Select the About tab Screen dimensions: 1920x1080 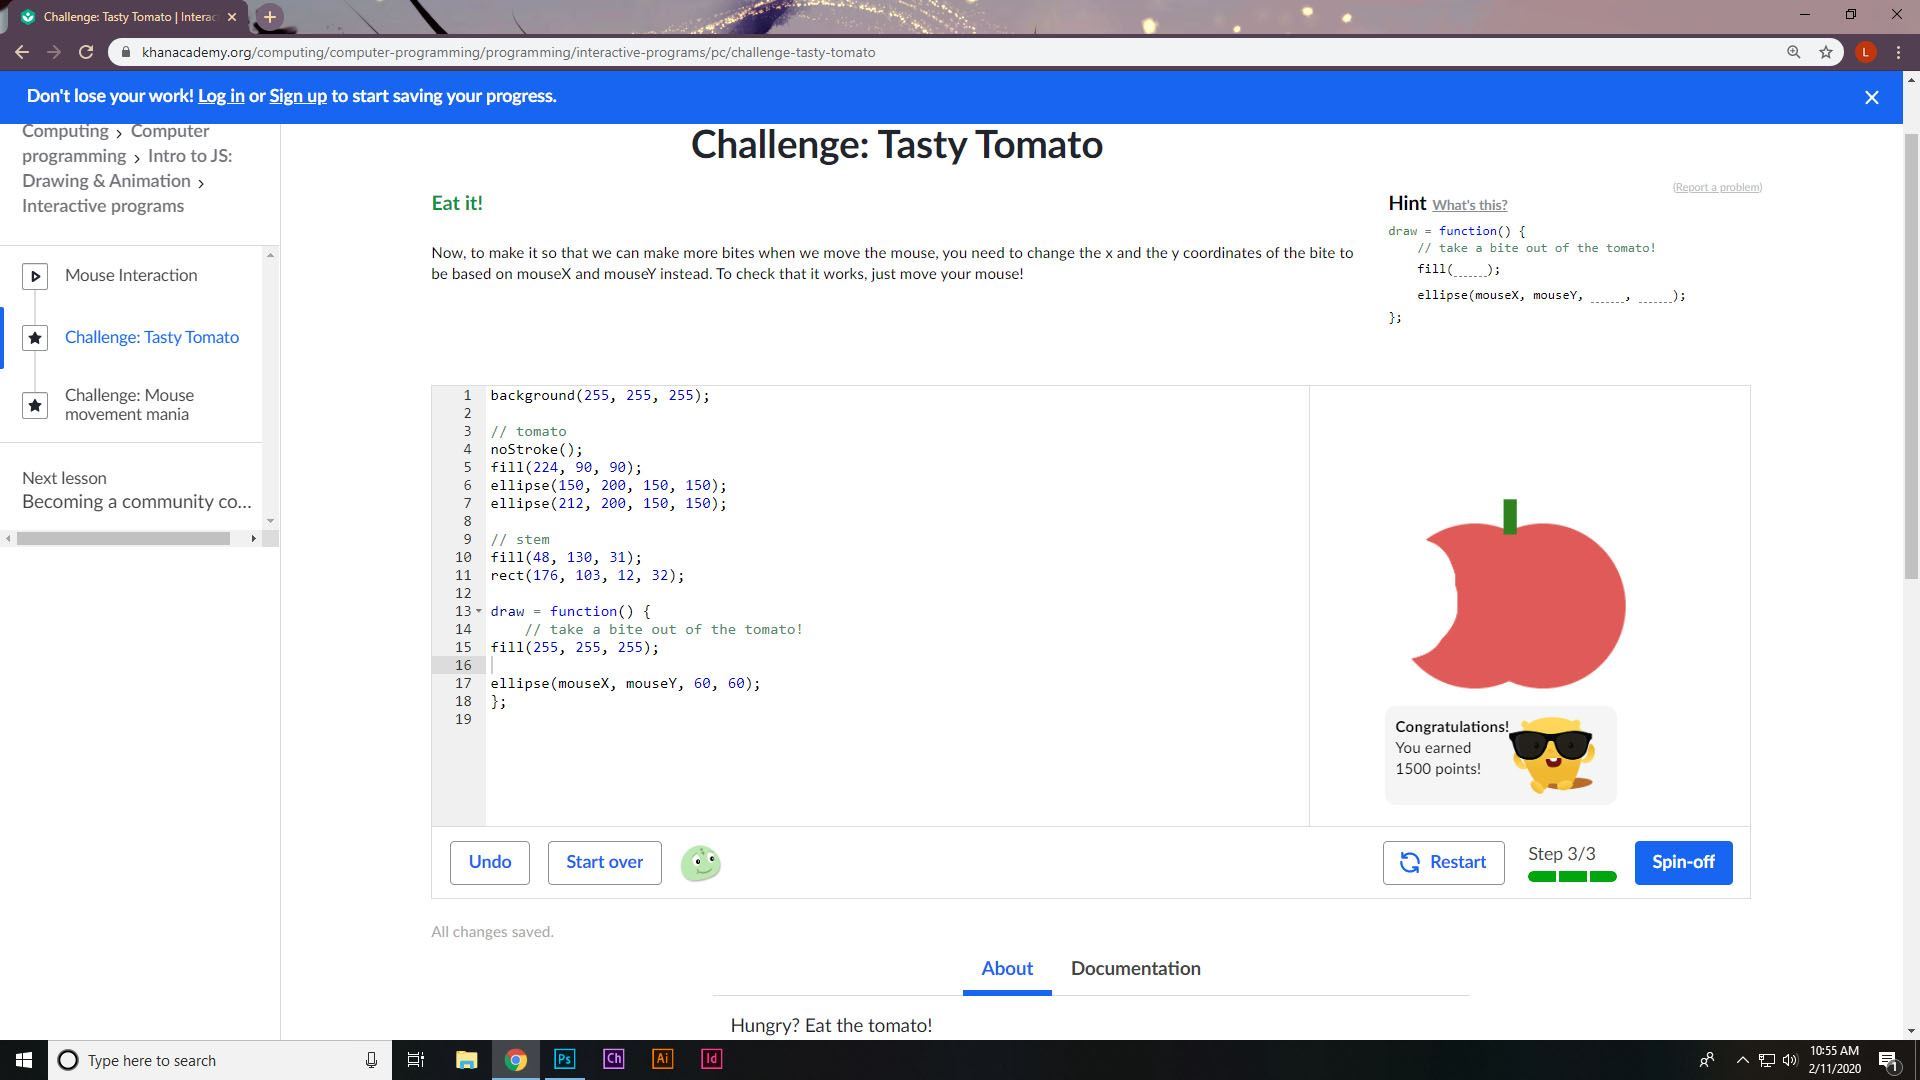coord(1006,968)
